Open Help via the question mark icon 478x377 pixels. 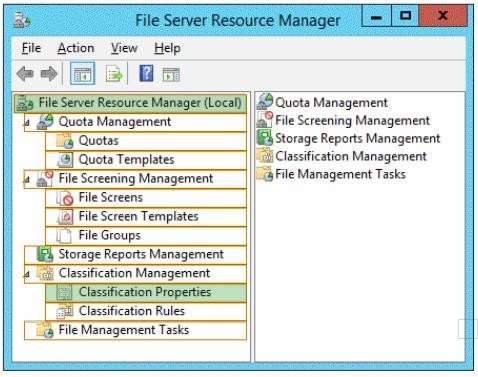[146, 73]
